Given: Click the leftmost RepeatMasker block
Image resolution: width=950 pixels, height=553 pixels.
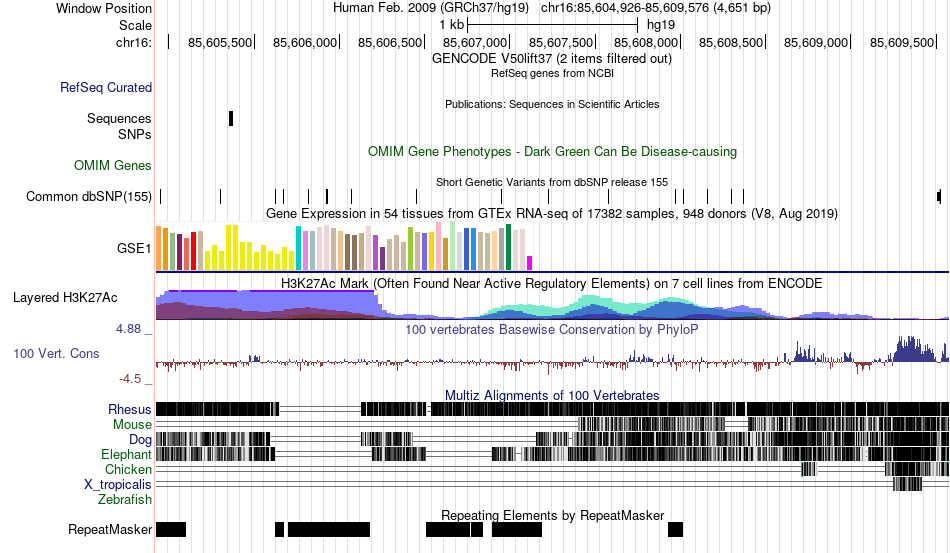Looking at the screenshot, I should [171, 529].
